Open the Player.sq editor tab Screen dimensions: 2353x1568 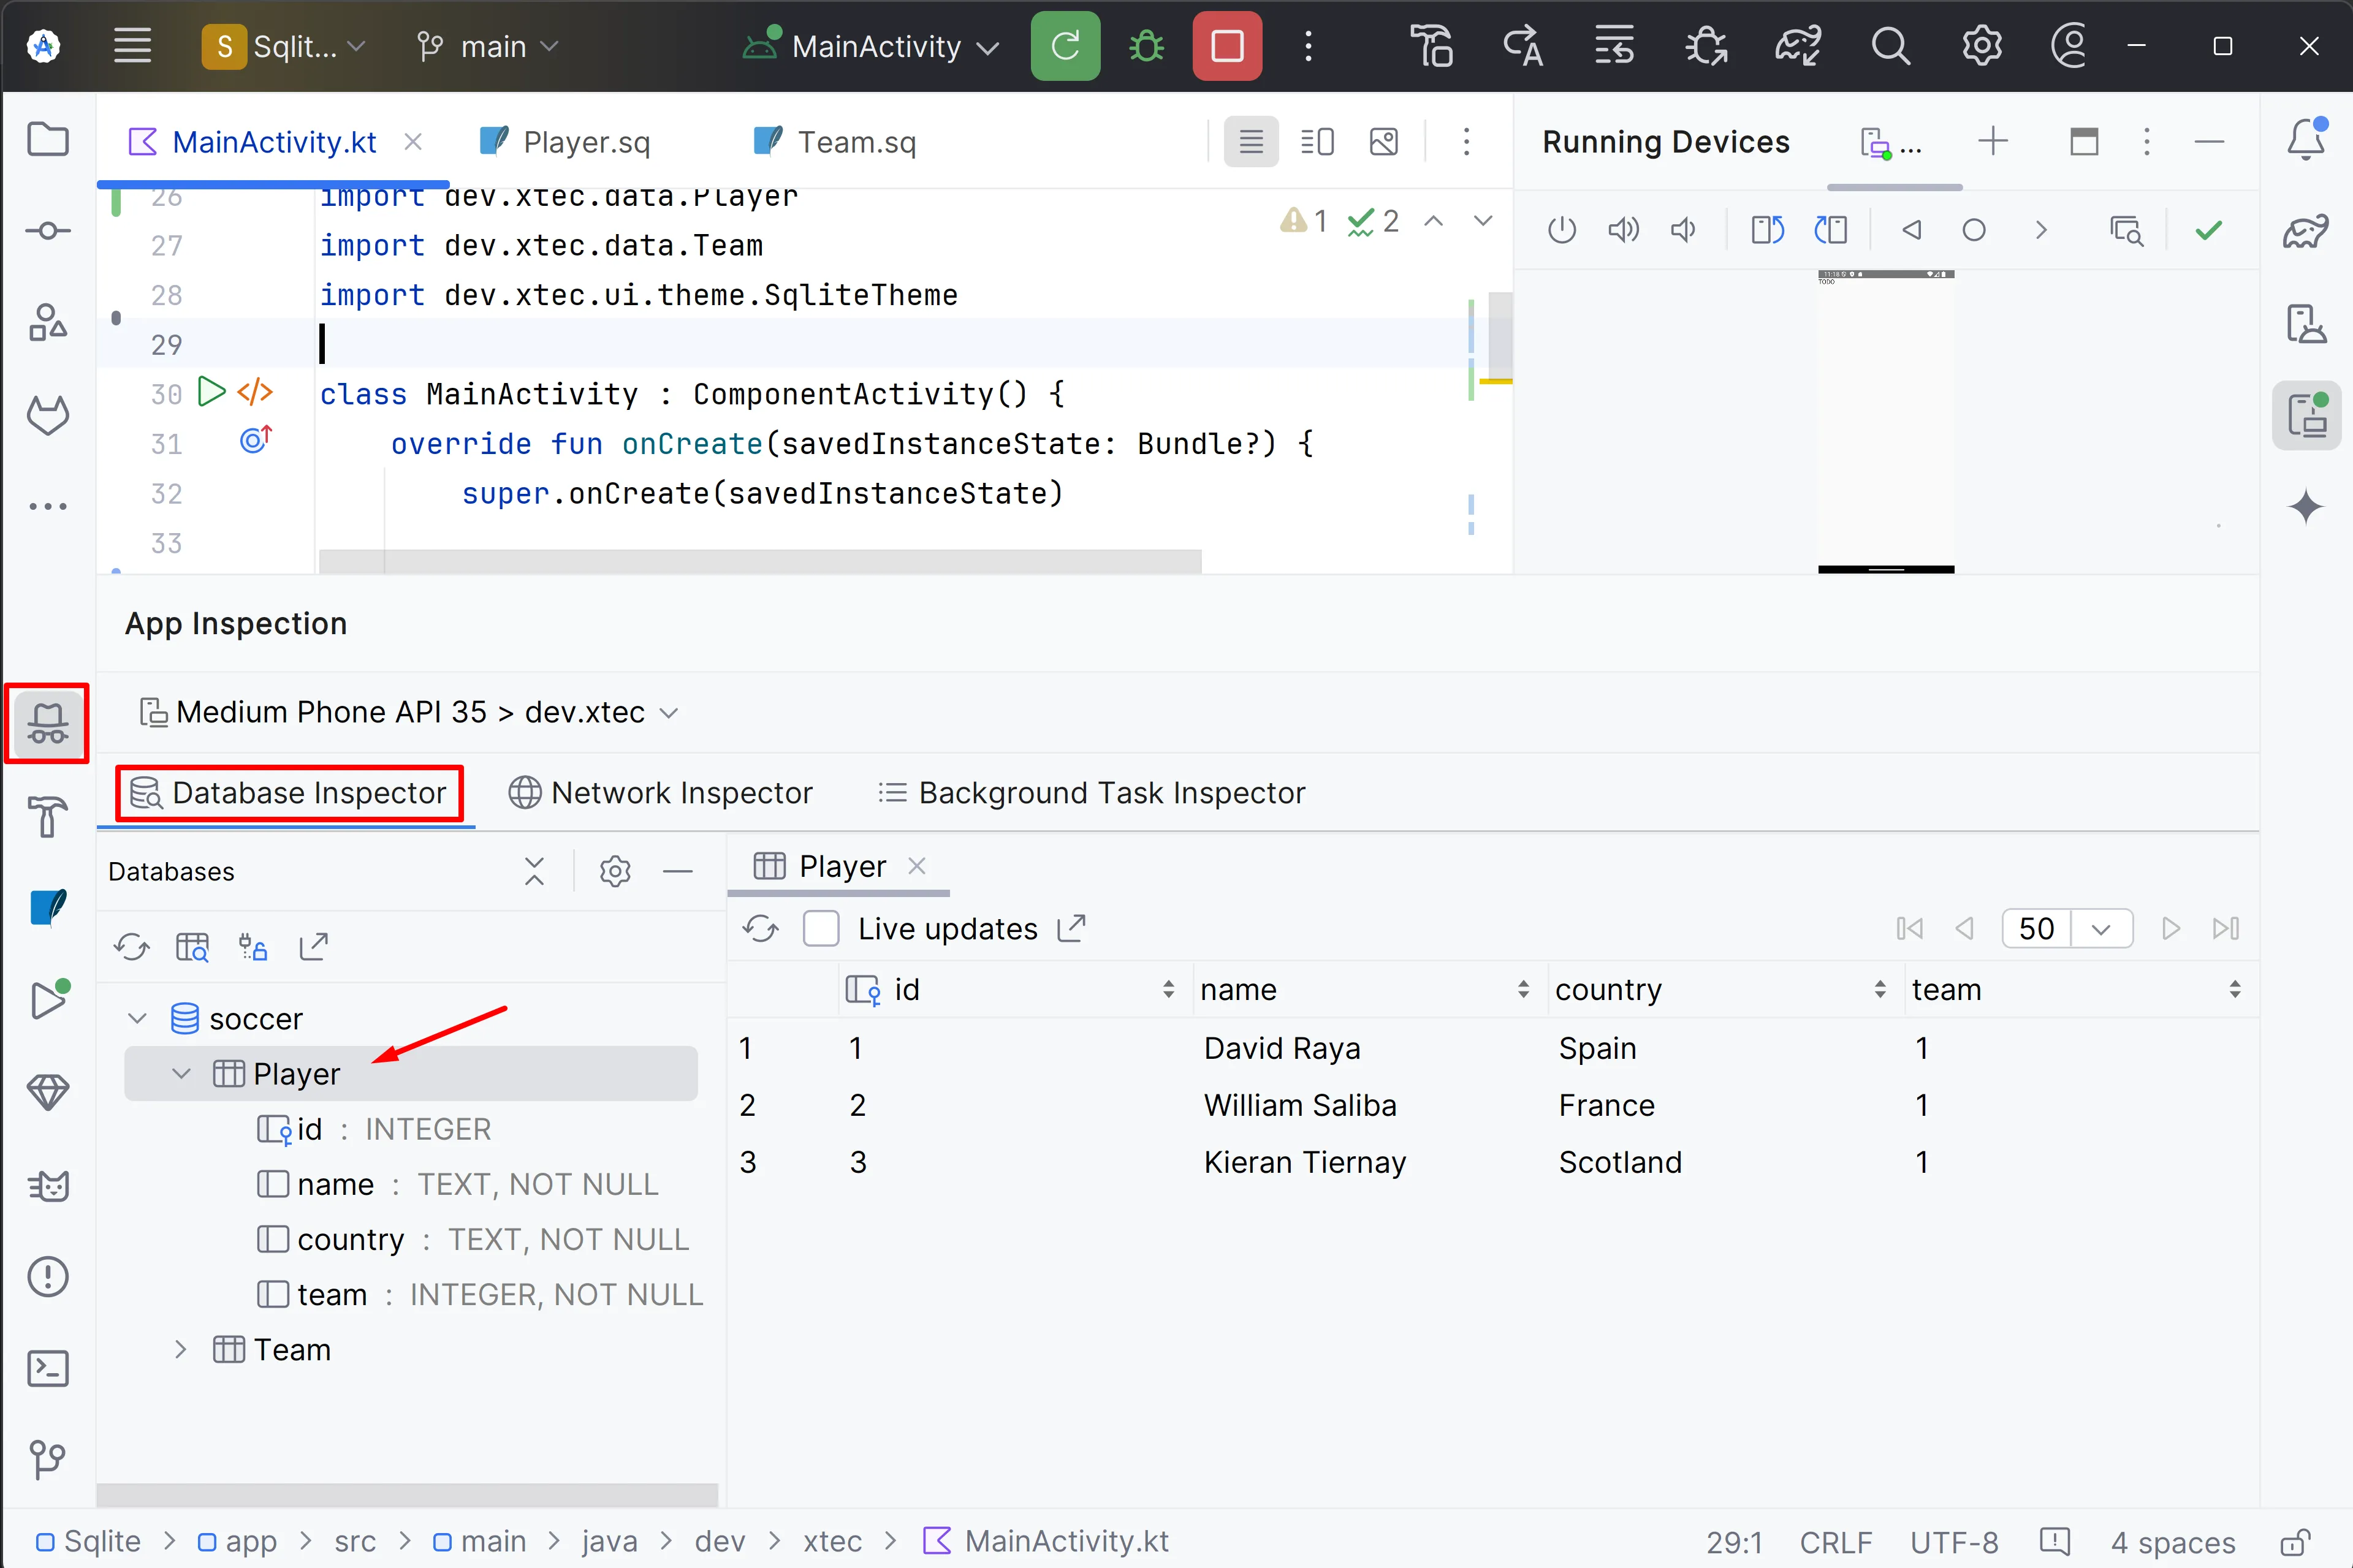(586, 142)
